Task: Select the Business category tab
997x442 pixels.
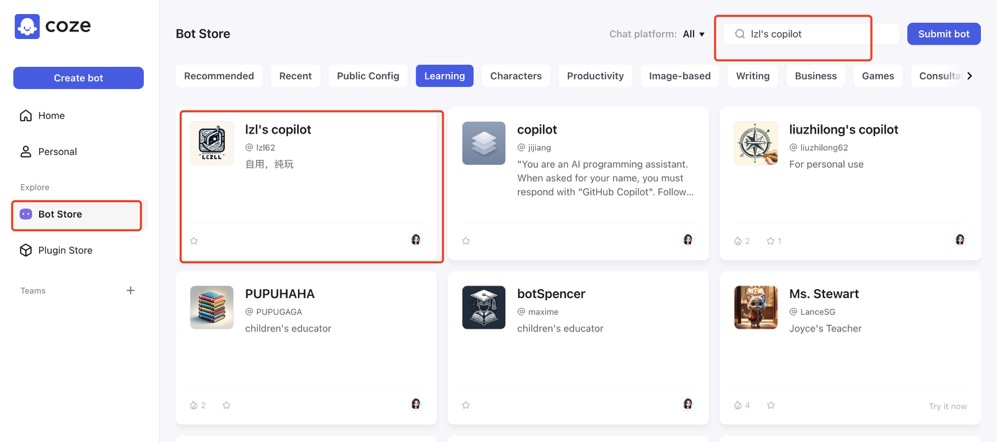Action: (x=816, y=76)
